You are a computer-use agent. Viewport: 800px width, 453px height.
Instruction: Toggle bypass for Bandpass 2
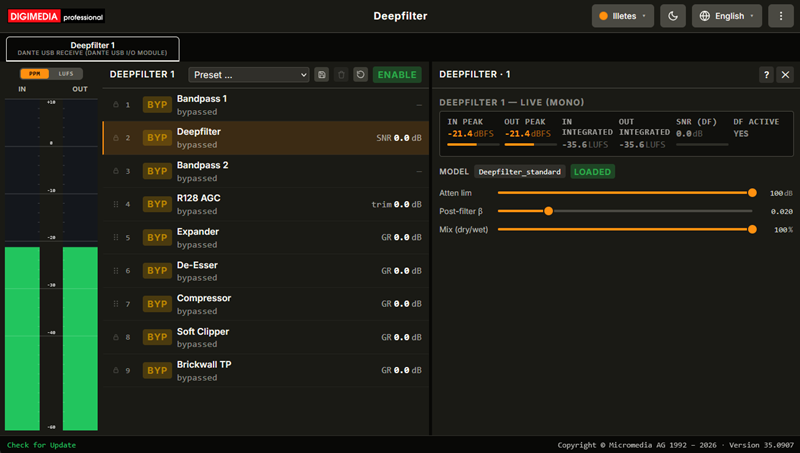tap(157, 171)
